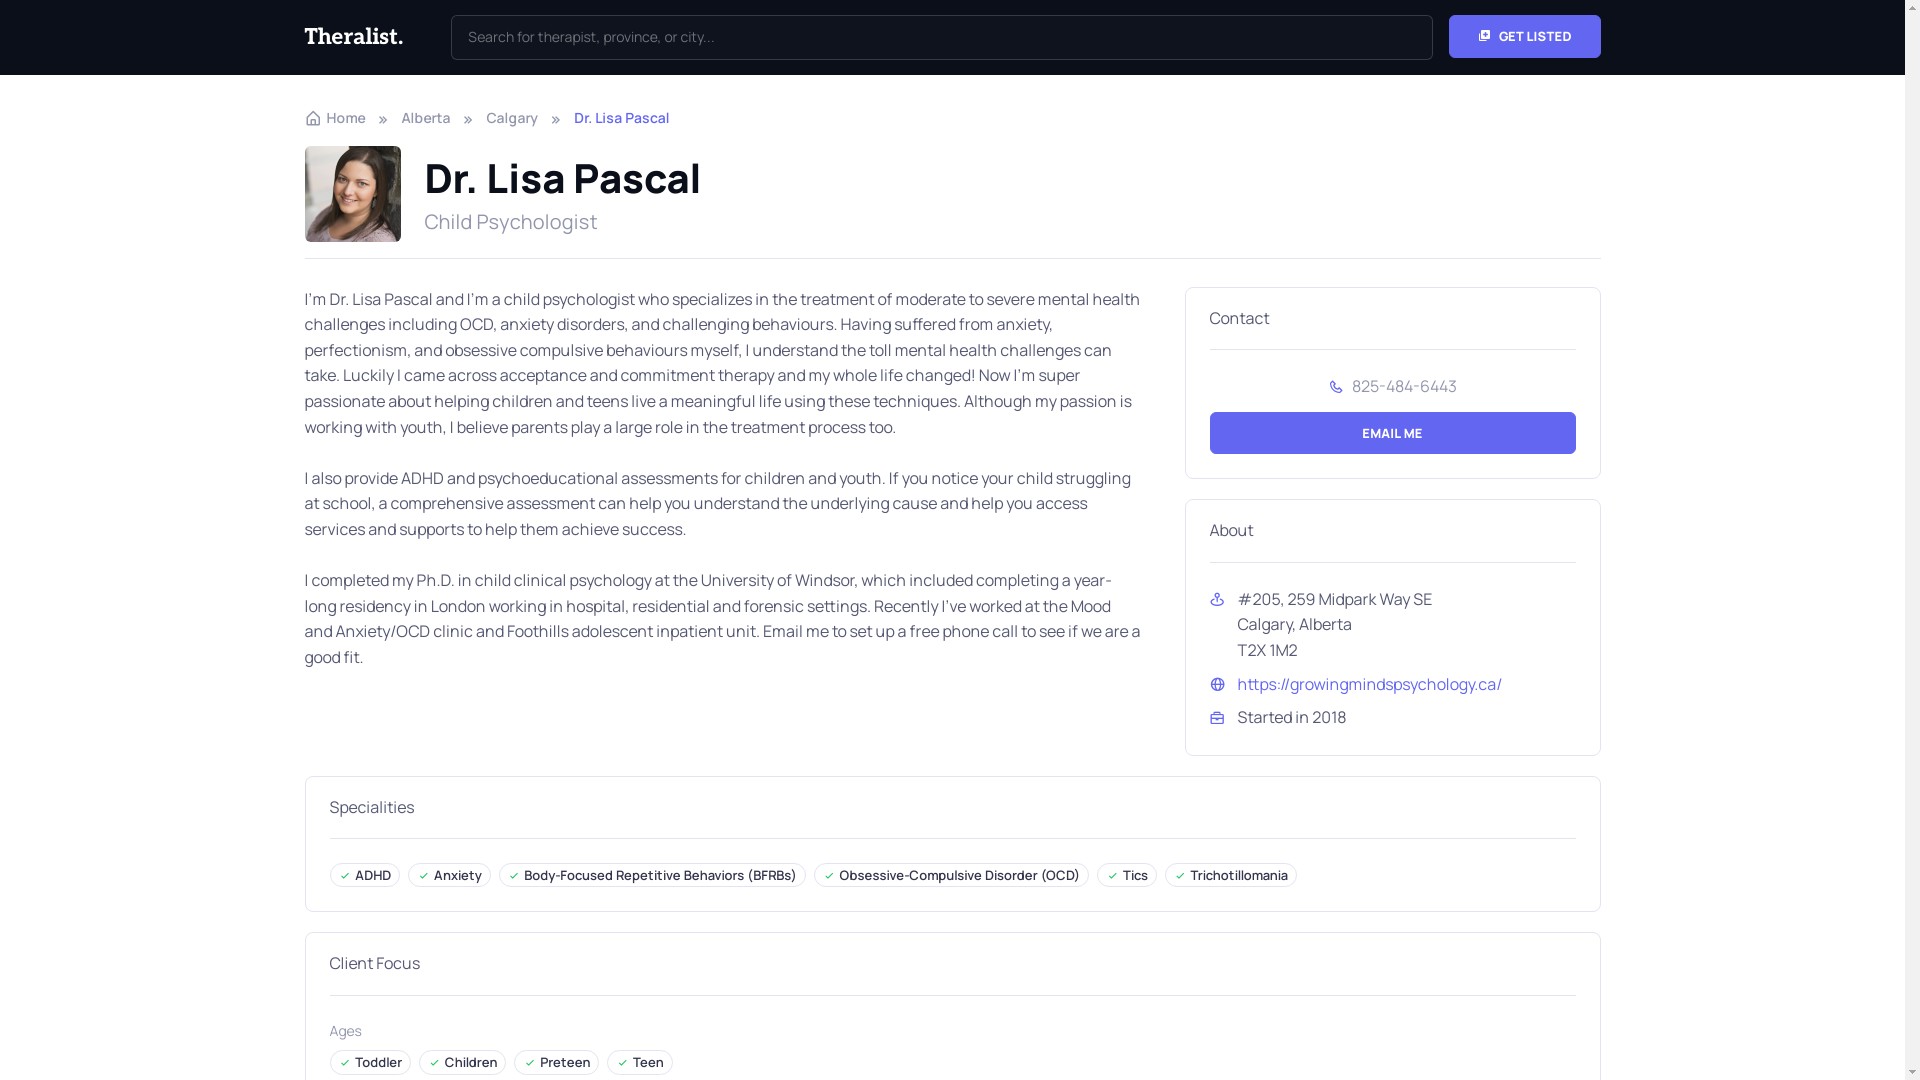Click the phone icon beside 825-484-4443
Screen dimensions: 1920x1080
point(1336,387)
